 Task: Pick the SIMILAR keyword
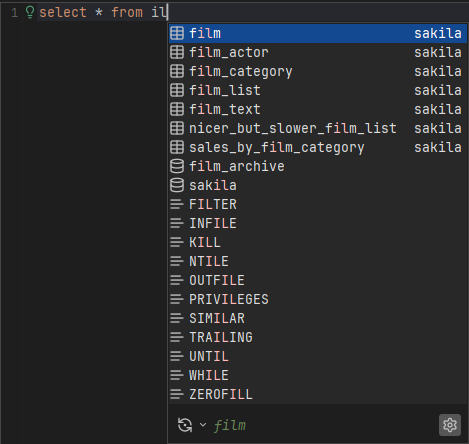318,318
